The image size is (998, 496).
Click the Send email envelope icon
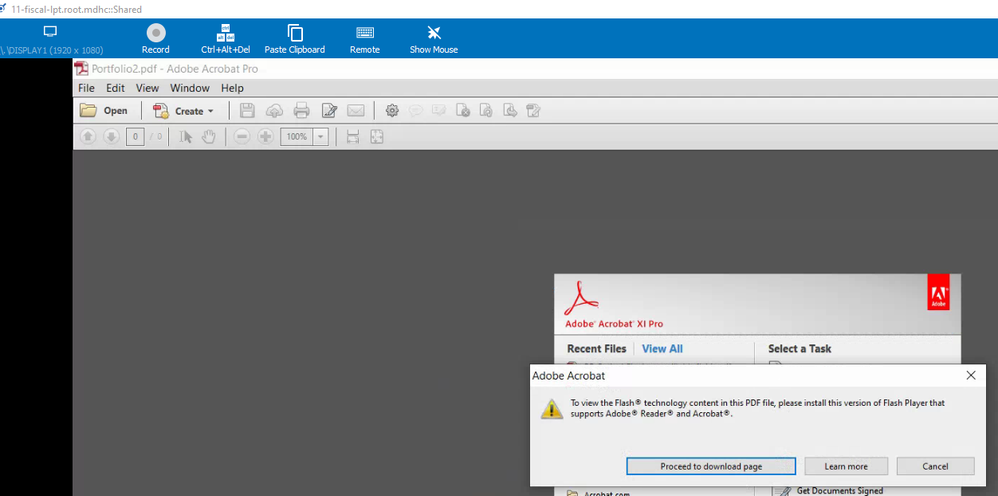pos(356,111)
